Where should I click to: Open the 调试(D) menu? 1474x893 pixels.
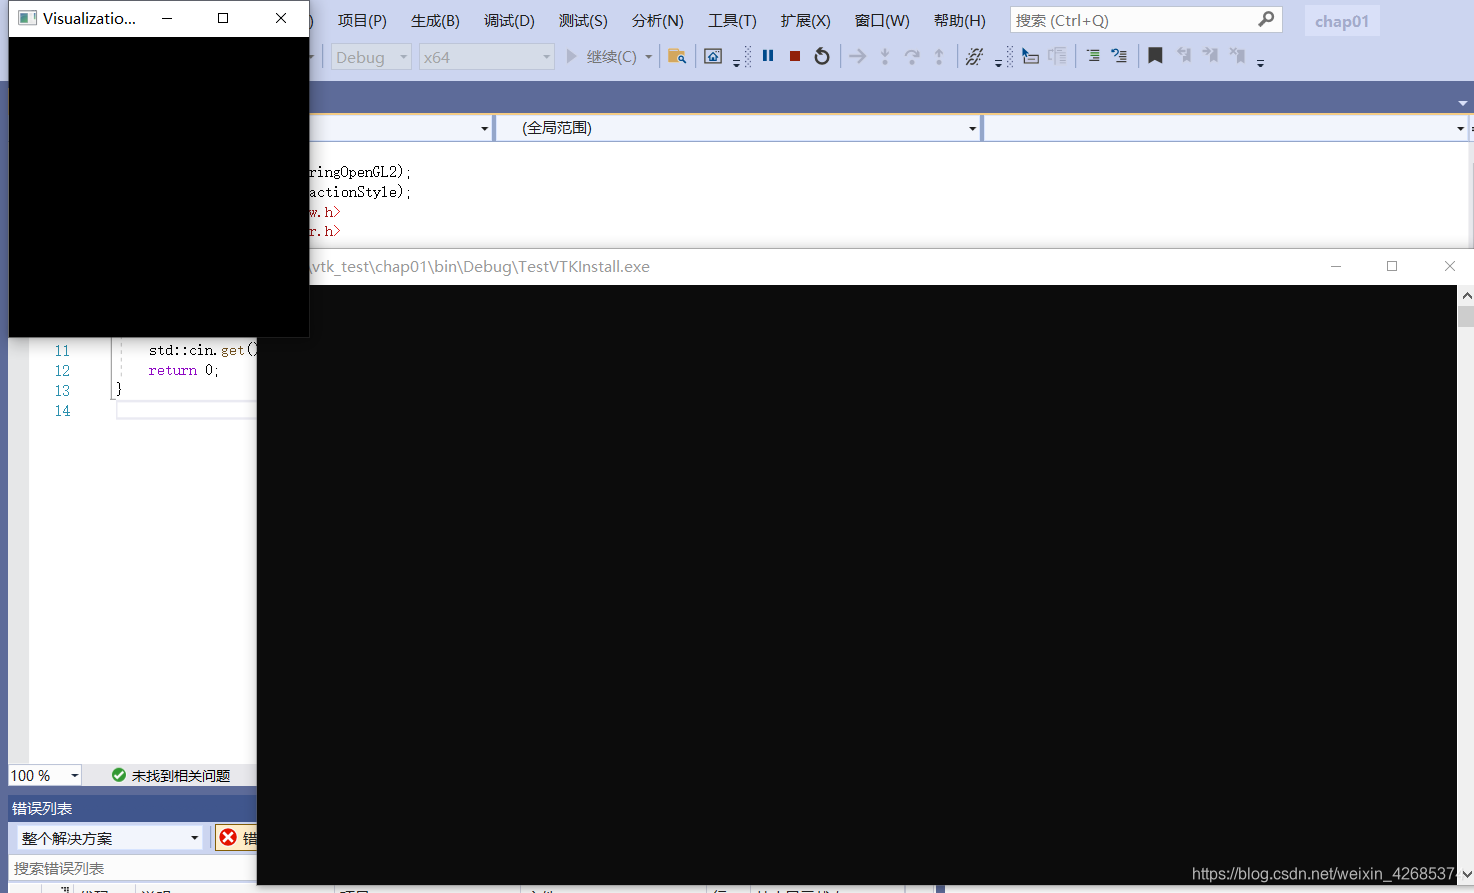pyautogui.click(x=508, y=19)
